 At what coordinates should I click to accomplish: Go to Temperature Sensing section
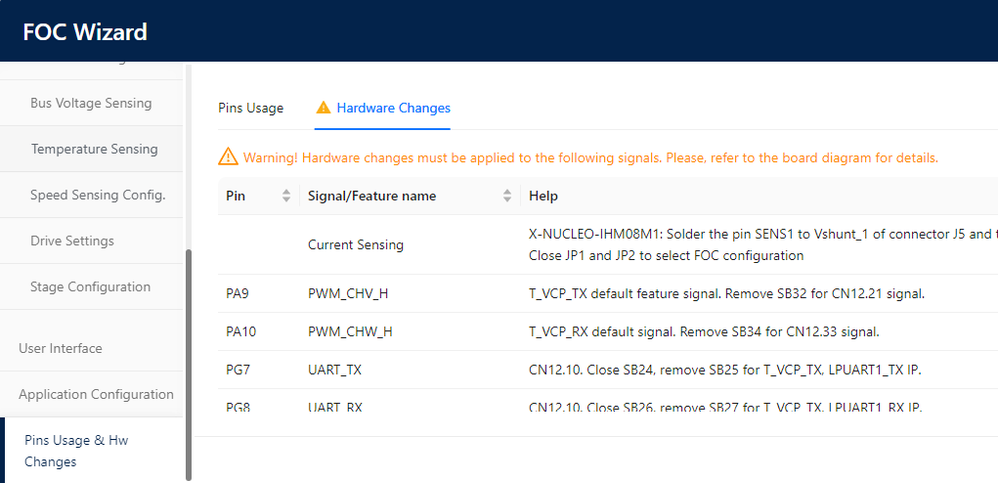click(94, 149)
